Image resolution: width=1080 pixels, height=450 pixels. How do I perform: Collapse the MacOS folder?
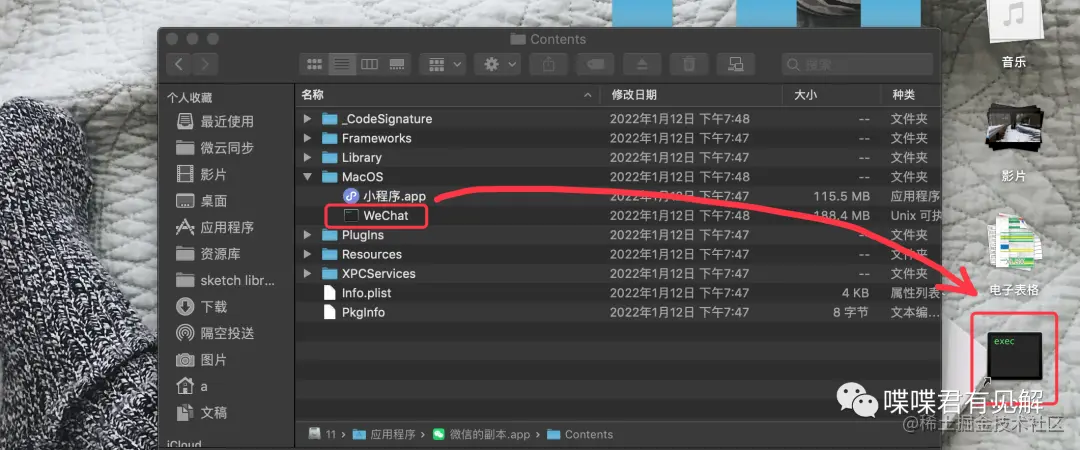[307, 177]
